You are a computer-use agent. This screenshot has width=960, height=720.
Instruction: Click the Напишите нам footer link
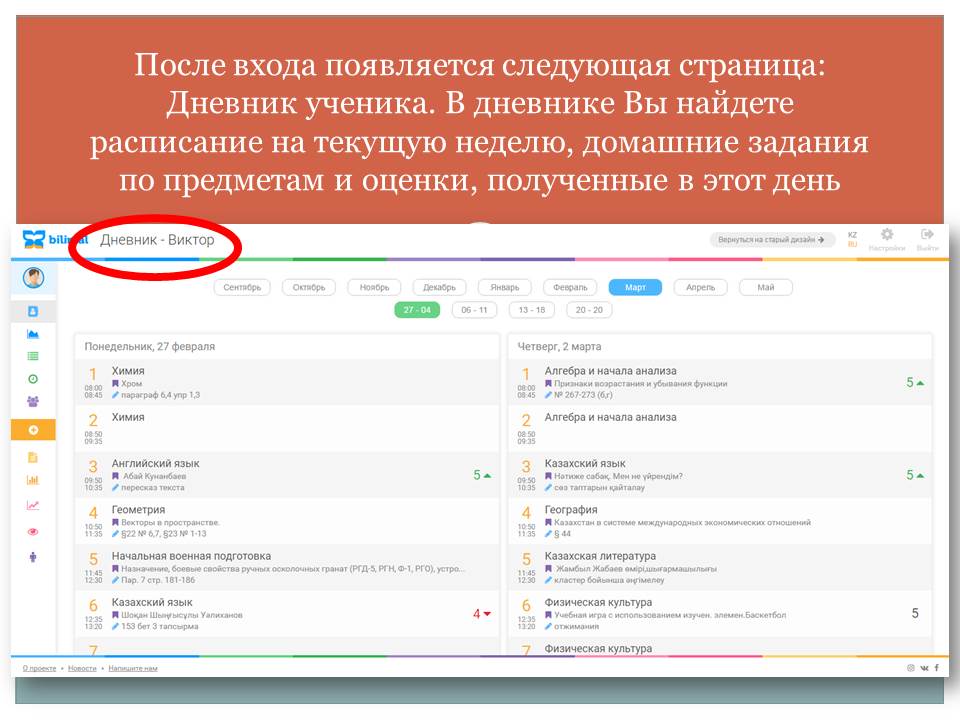[133, 667]
